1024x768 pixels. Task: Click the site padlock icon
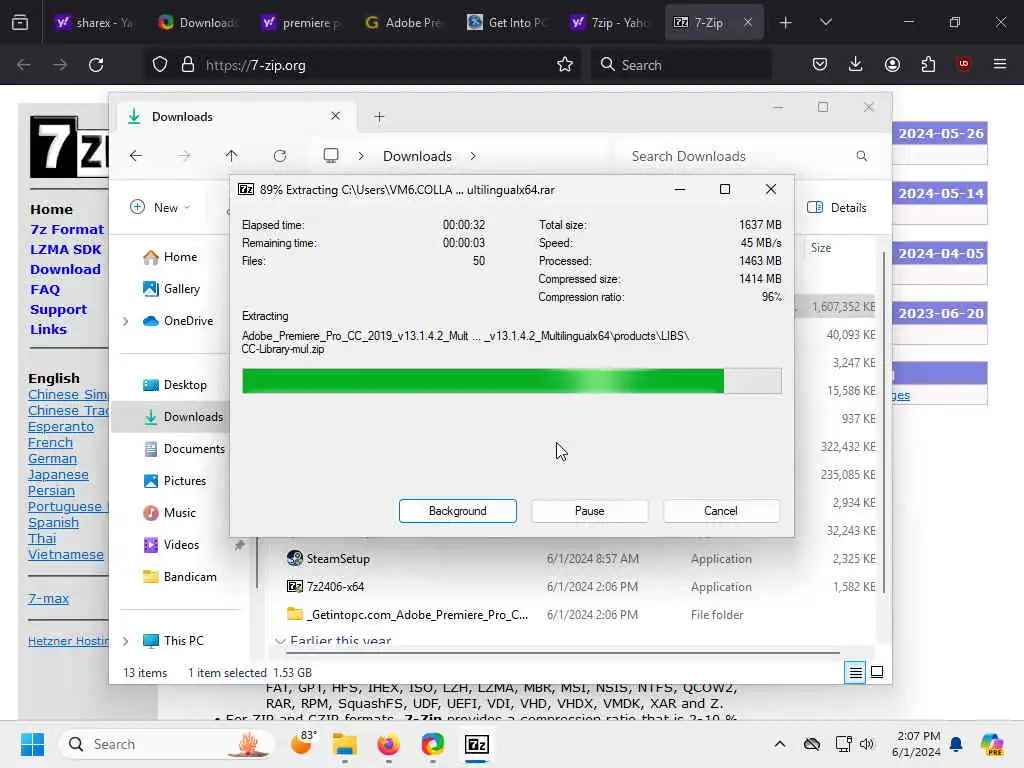[x=188, y=65]
